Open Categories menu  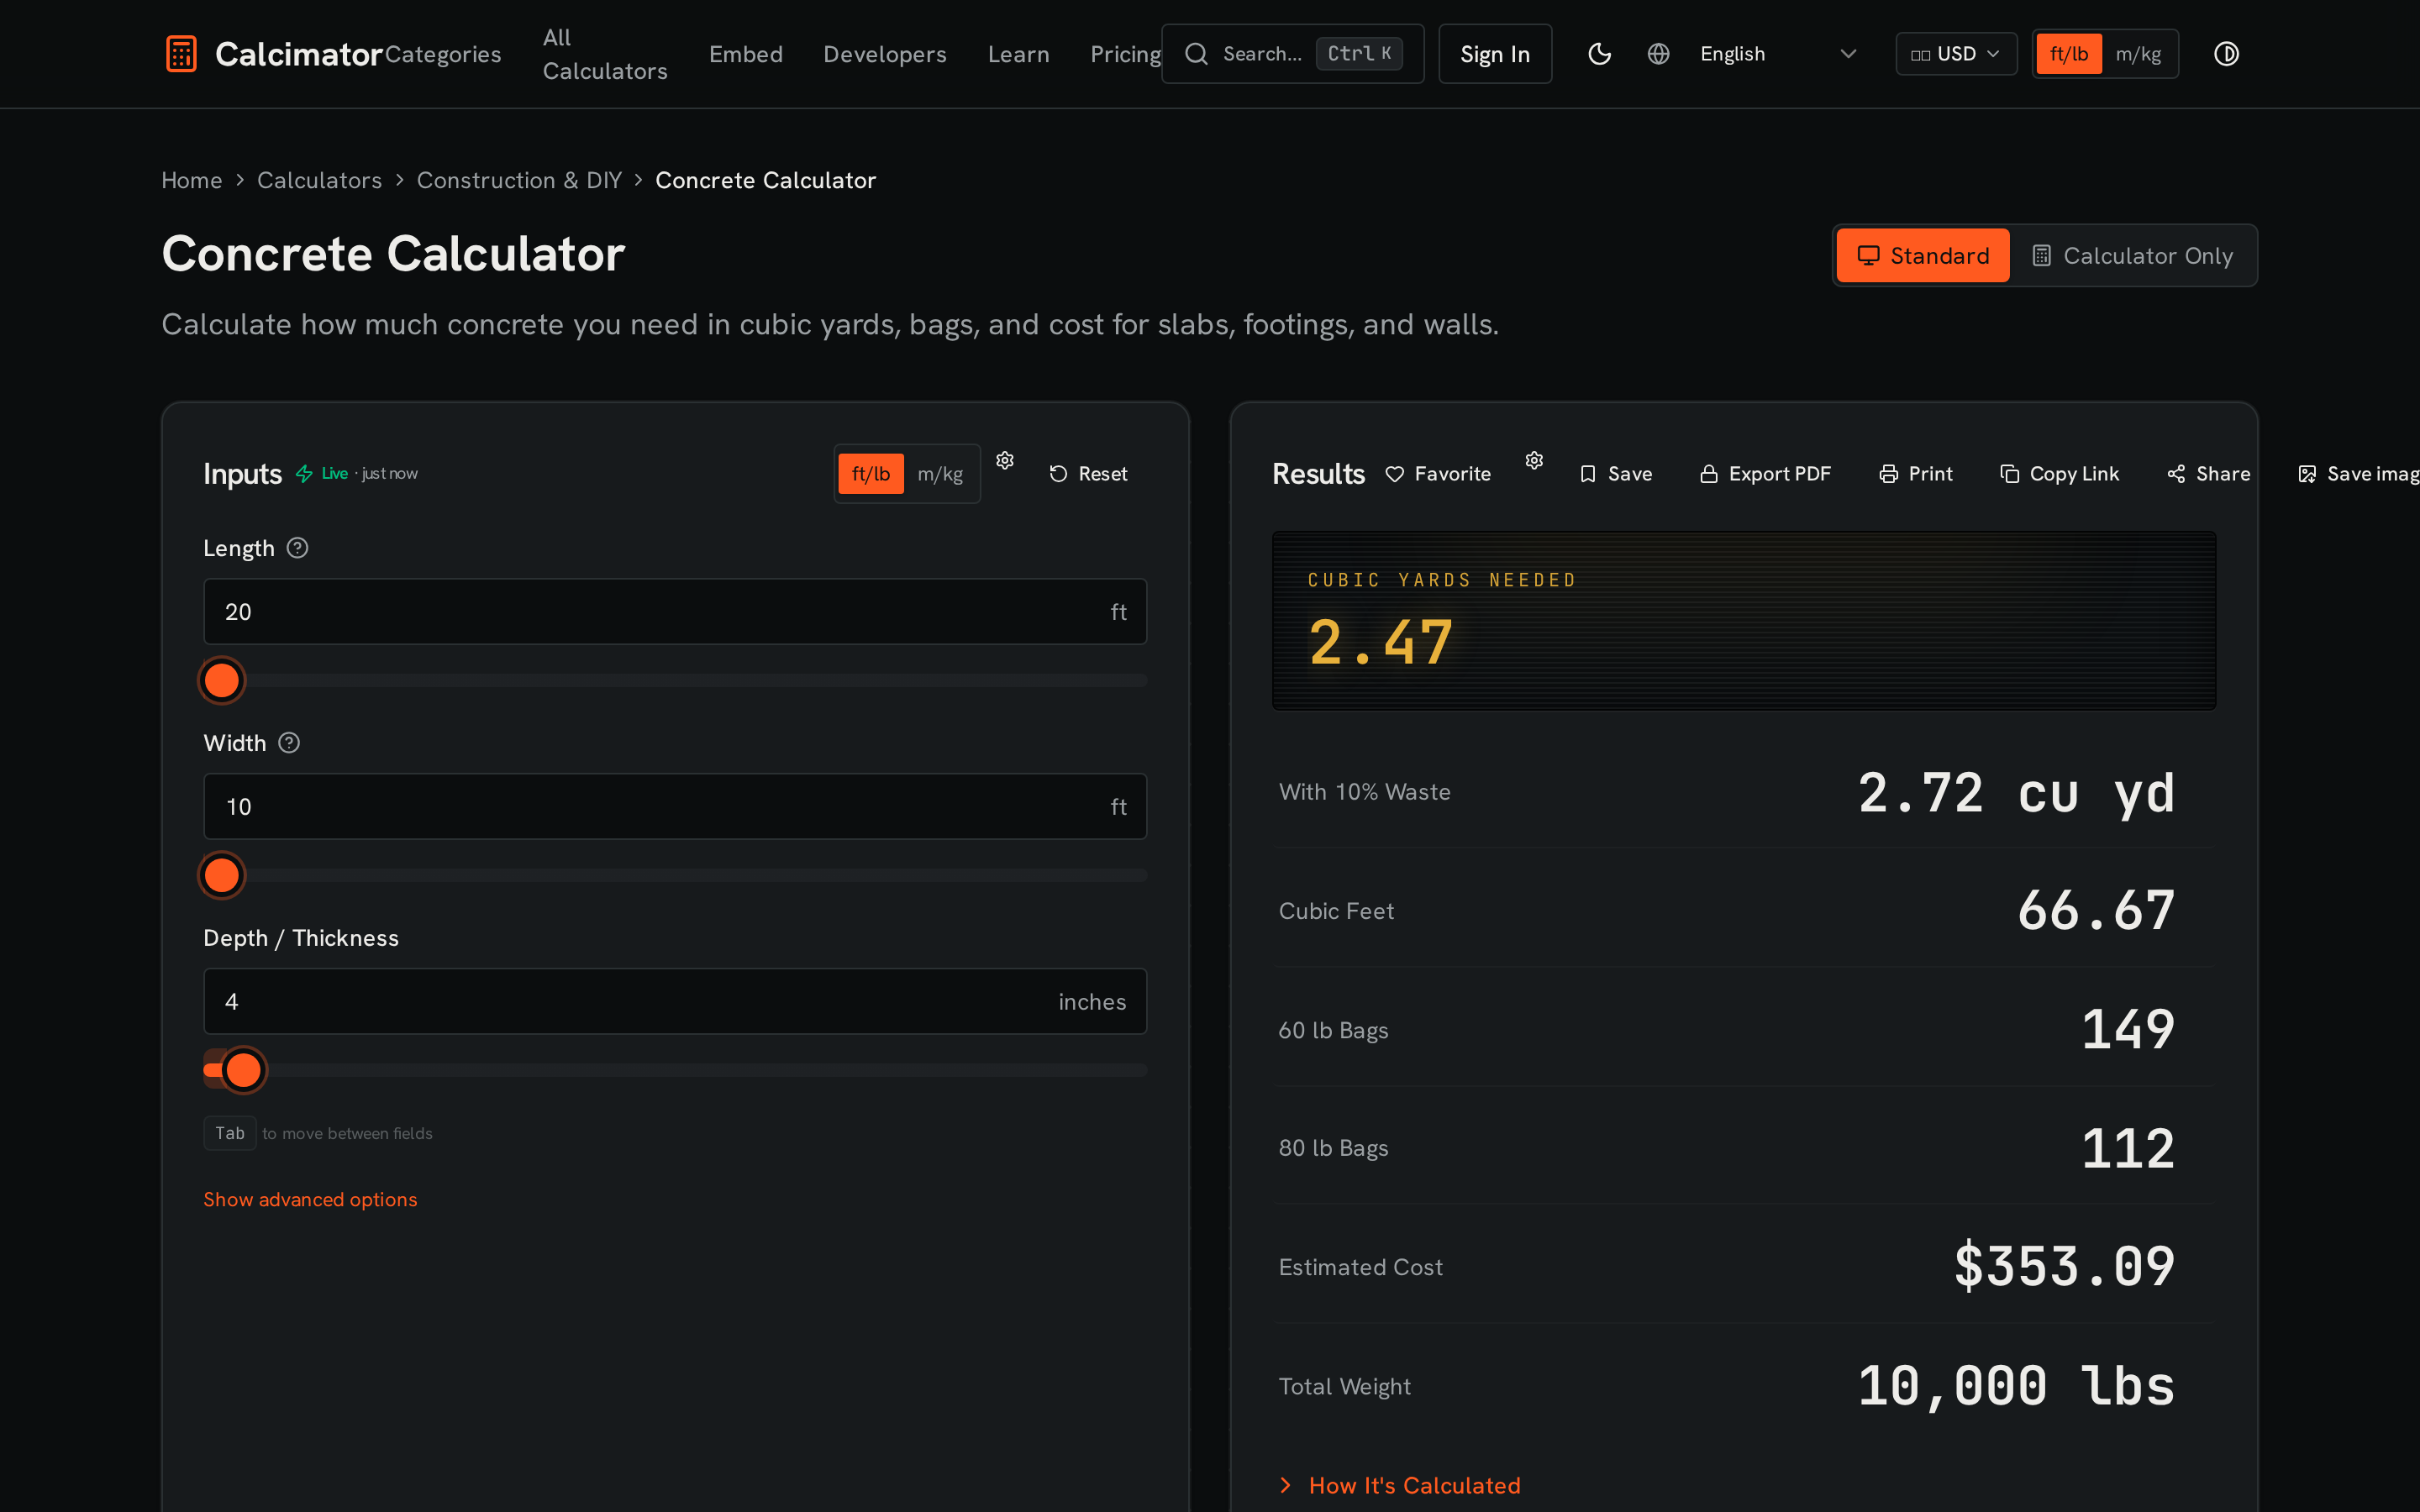pos(443,54)
